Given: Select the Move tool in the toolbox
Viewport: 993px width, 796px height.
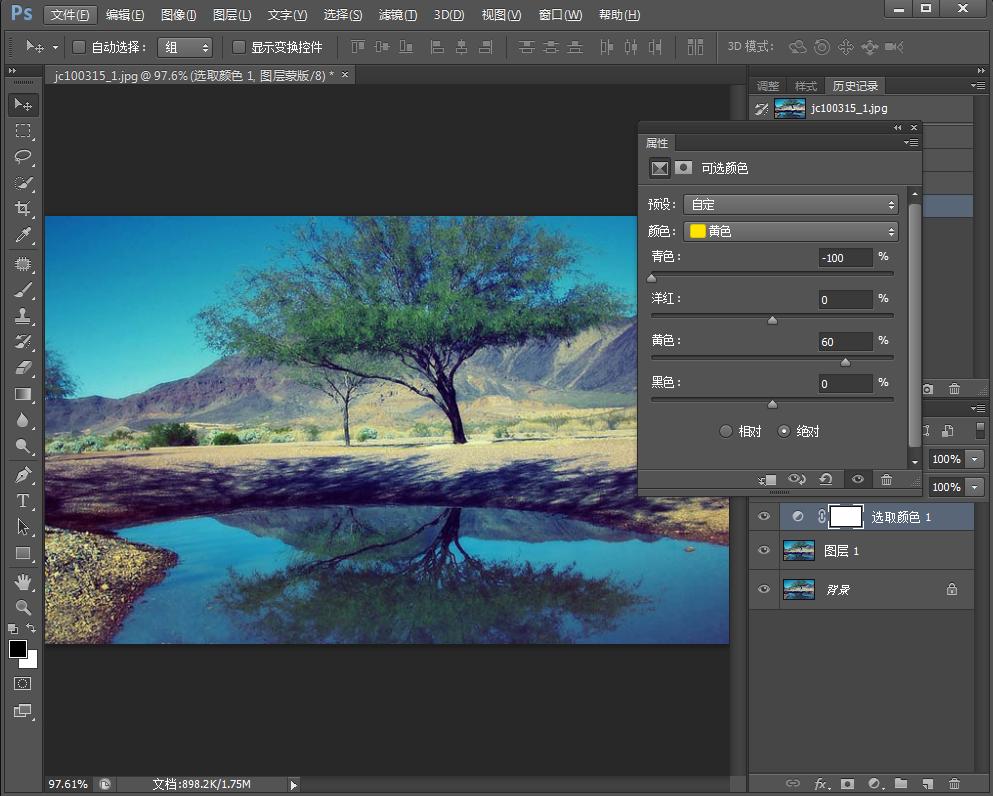Looking at the screenshot, I should coord(23,104).
